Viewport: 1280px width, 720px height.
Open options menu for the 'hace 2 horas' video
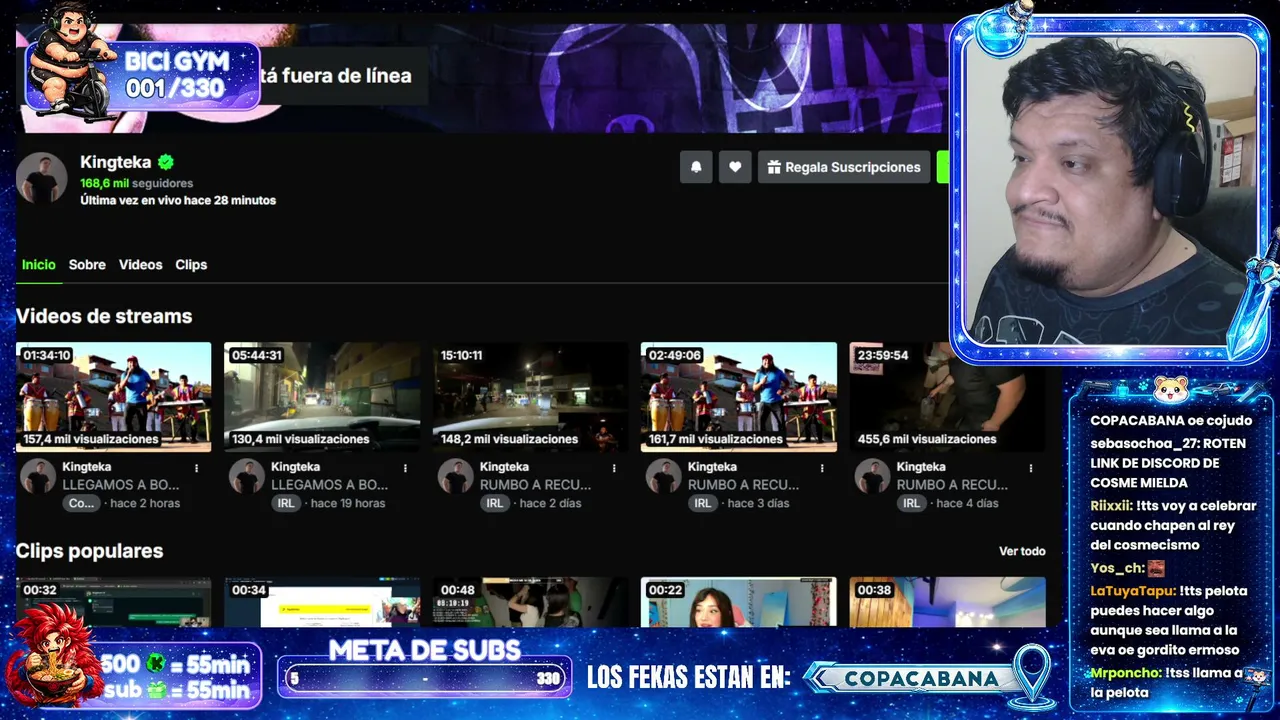(x=196, y=468)
